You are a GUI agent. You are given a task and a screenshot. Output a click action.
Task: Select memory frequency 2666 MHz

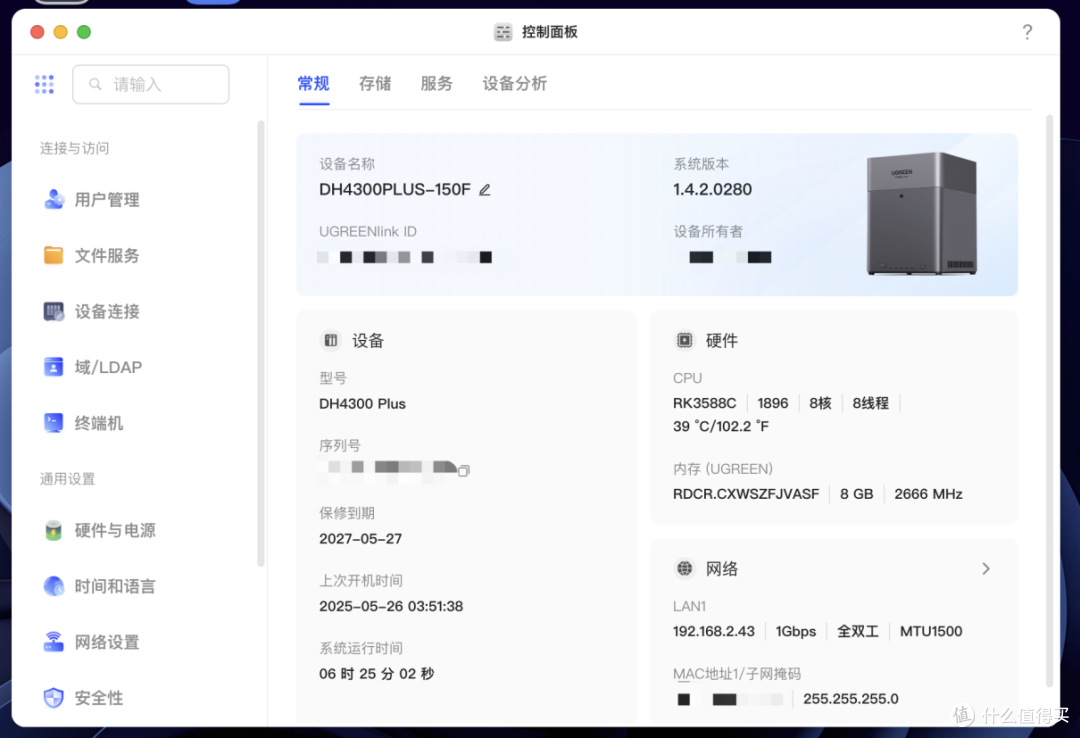click(928, 494)
